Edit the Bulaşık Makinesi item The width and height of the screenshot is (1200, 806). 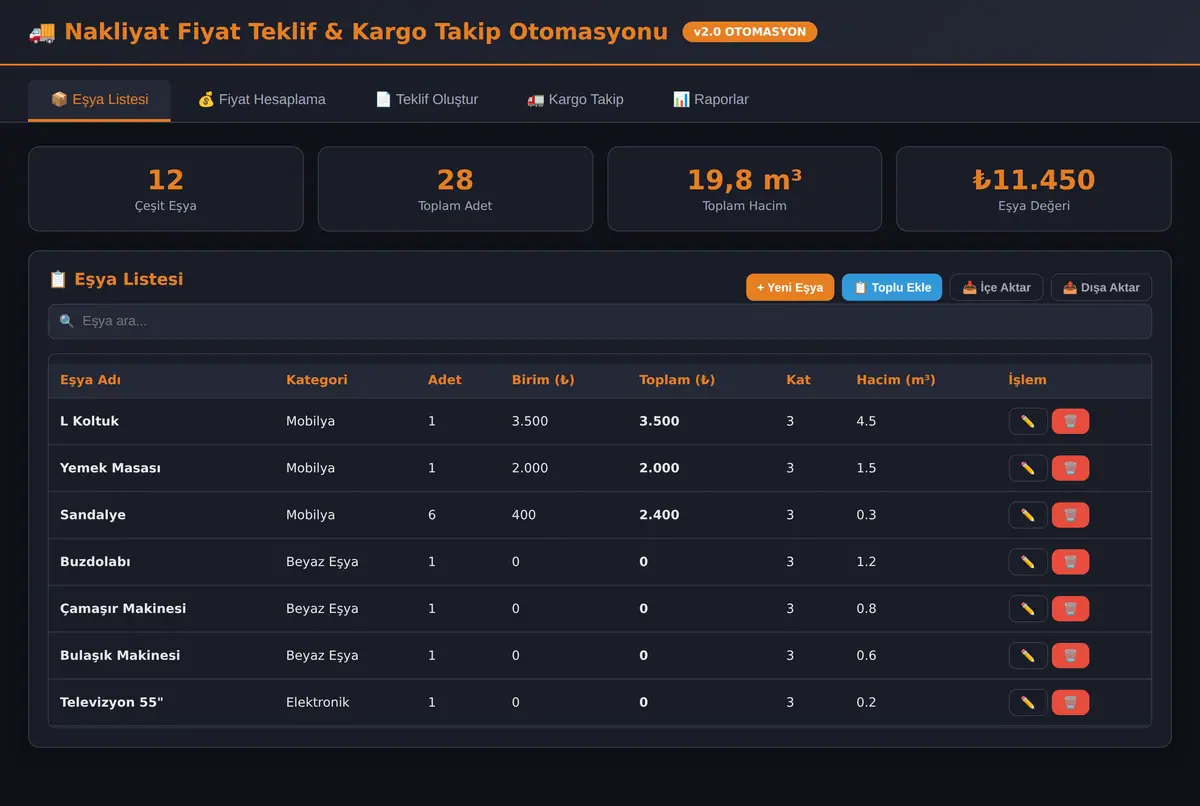[1028, 655]
